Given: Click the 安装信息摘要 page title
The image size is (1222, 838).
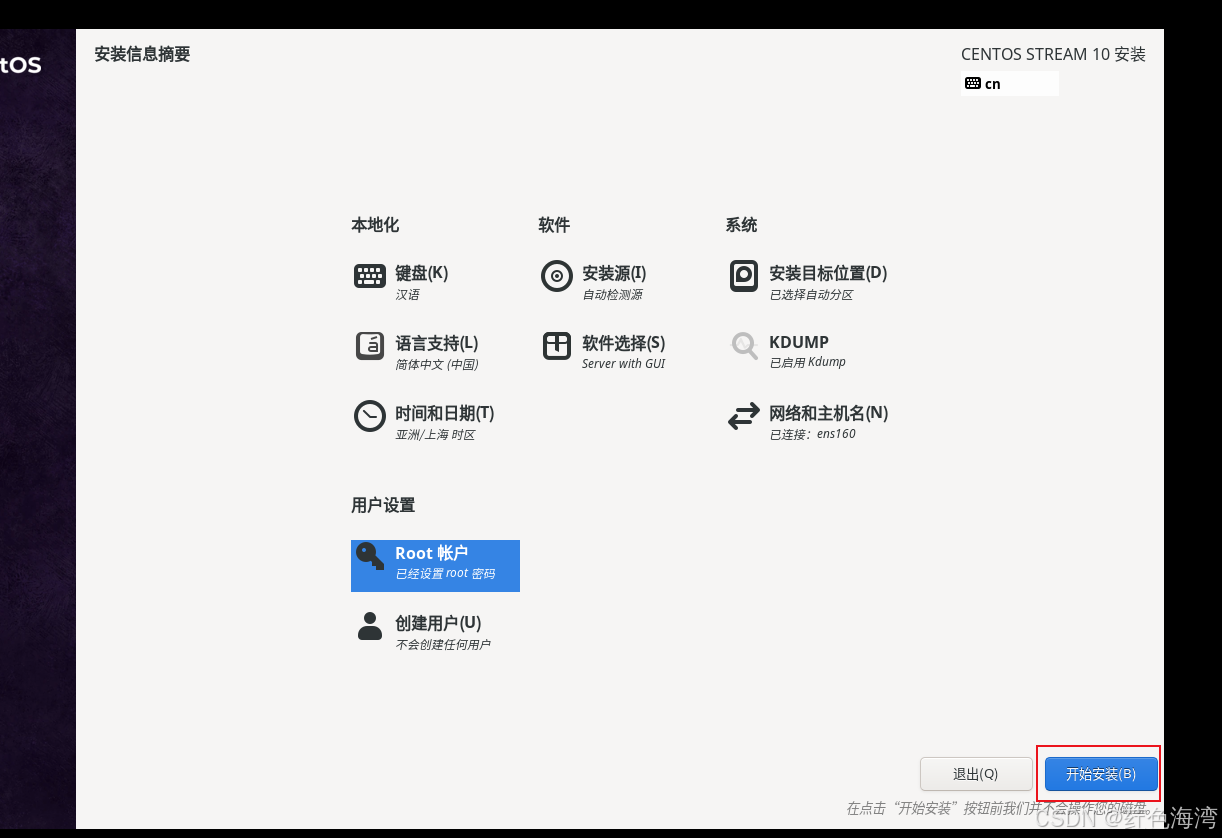Looking at the screenshot, I should click(142, 54).
